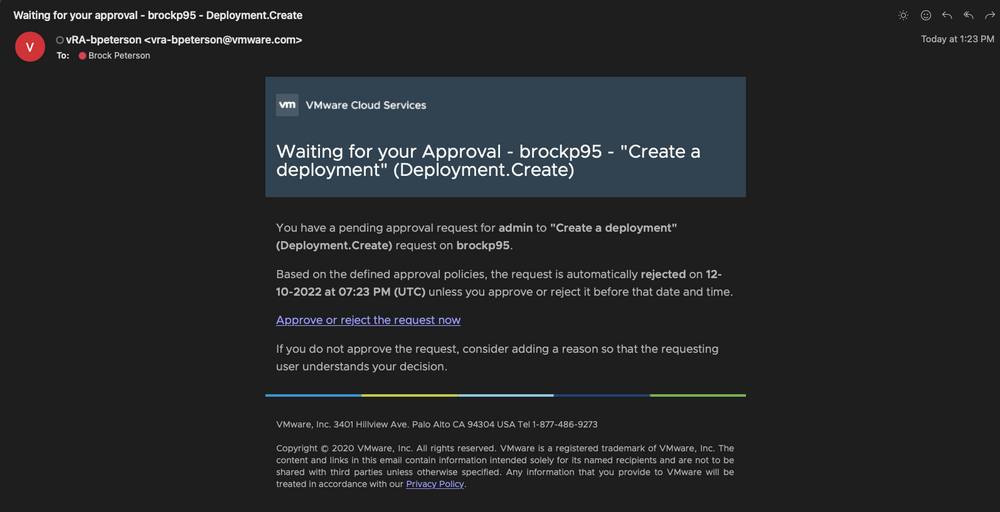The height and width of the screenshot is (512, 1000).
Task: Click the VMware Cloud Services text
Action: 366,105
